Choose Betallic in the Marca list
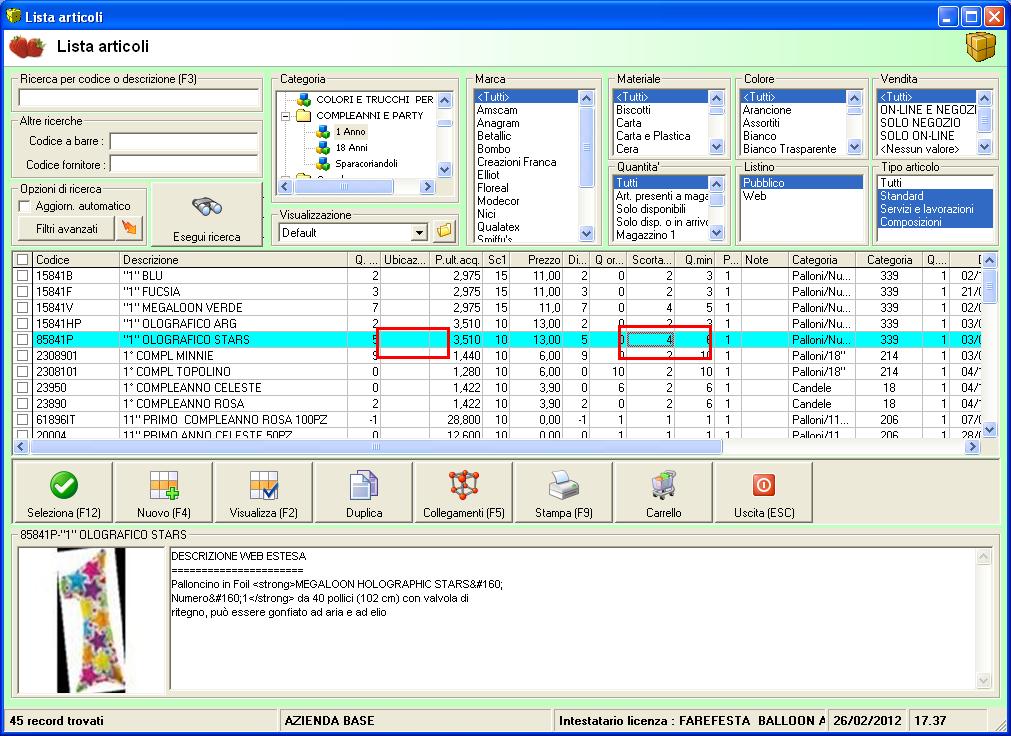Viewport: 1011px width, 736px height. 494,136
